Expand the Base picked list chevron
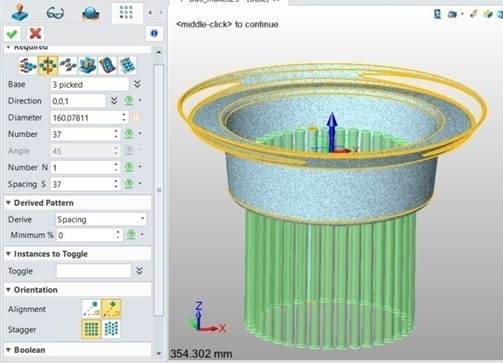Screen dimensions: 503x363 (x=137, y=84)
